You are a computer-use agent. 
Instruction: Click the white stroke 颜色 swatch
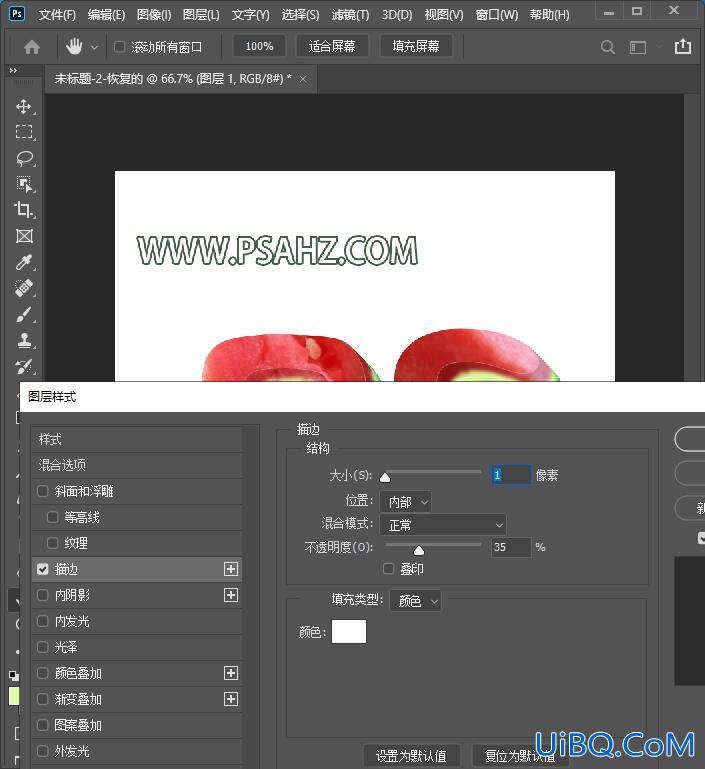coord(349,631)
